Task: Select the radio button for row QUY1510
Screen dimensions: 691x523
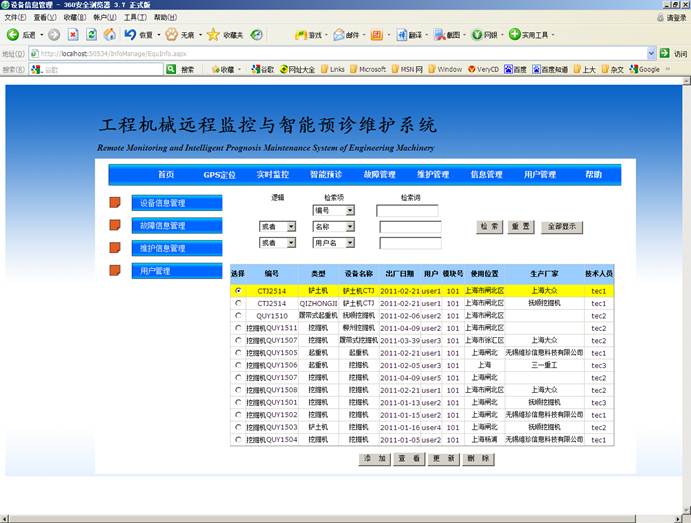Action: click(238, 315)
